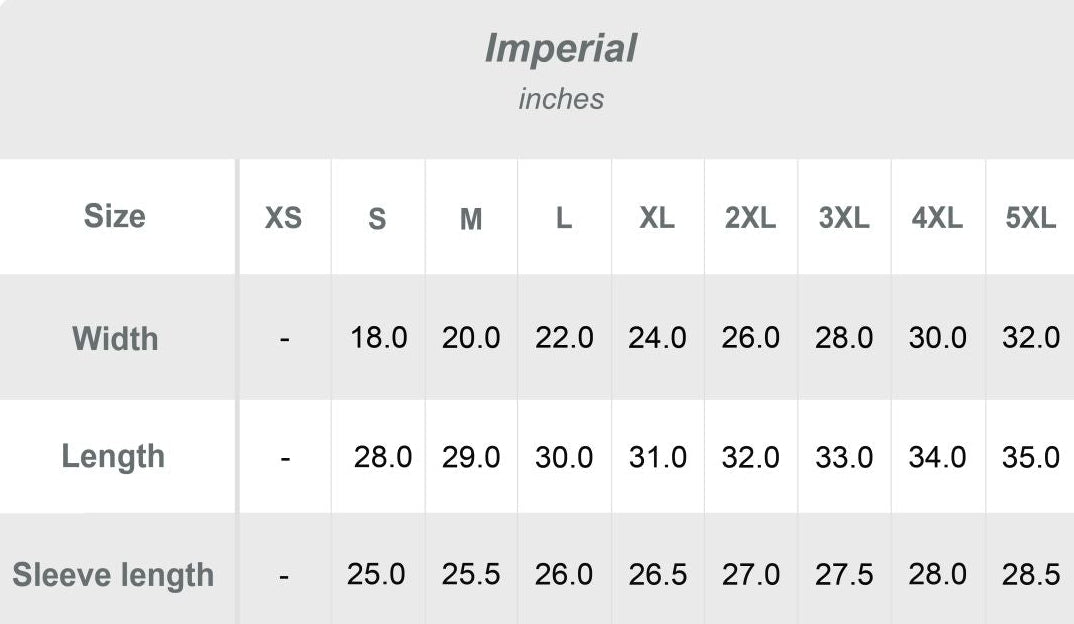Click the Length row label
The image size is (1074, 624).
[x=113, y=456]
